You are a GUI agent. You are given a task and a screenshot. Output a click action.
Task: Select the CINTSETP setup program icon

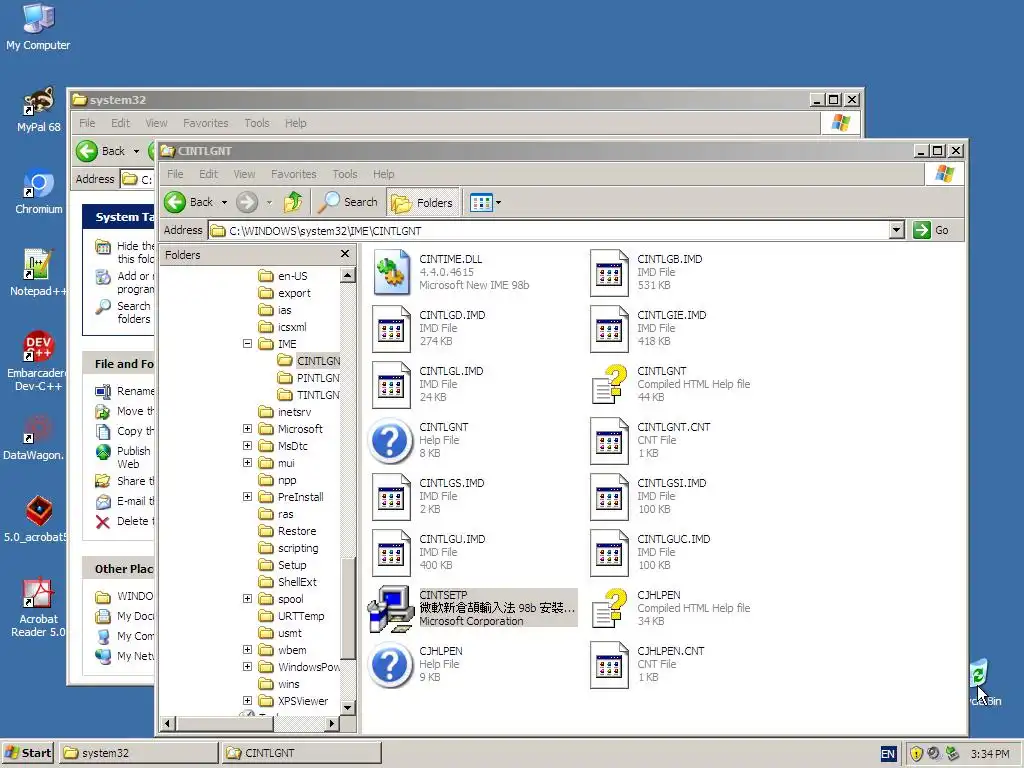(391, 609)
